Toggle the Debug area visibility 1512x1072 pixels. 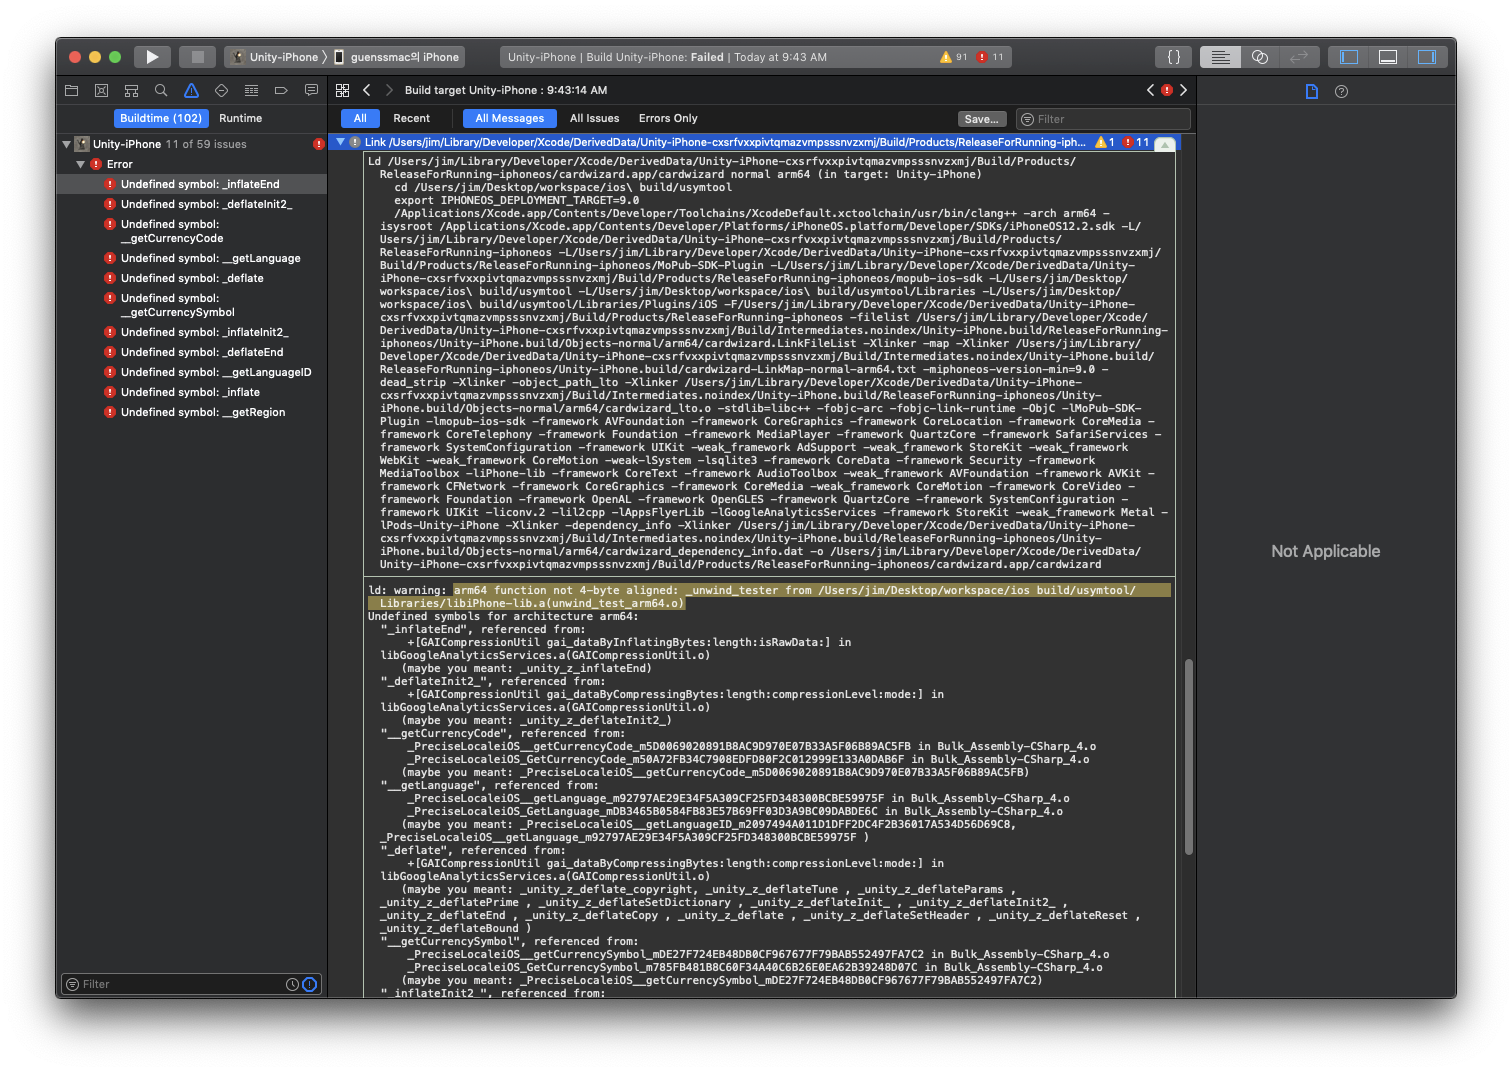[1388, 57]
